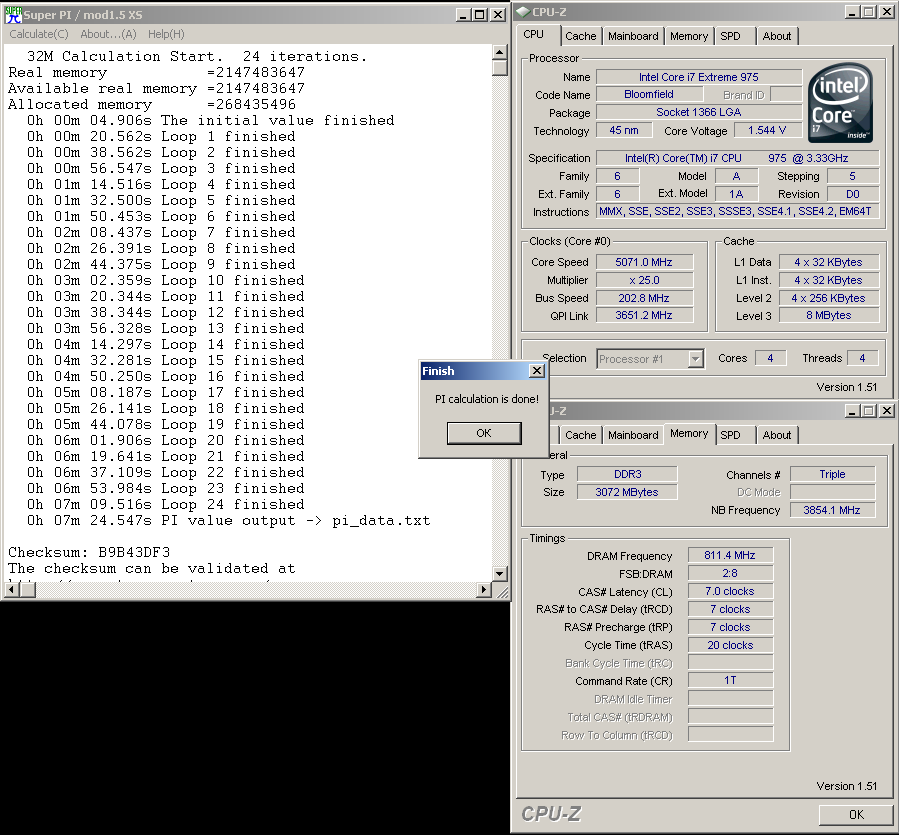
Task: Close the Super PI window
Action: [498, 15]
